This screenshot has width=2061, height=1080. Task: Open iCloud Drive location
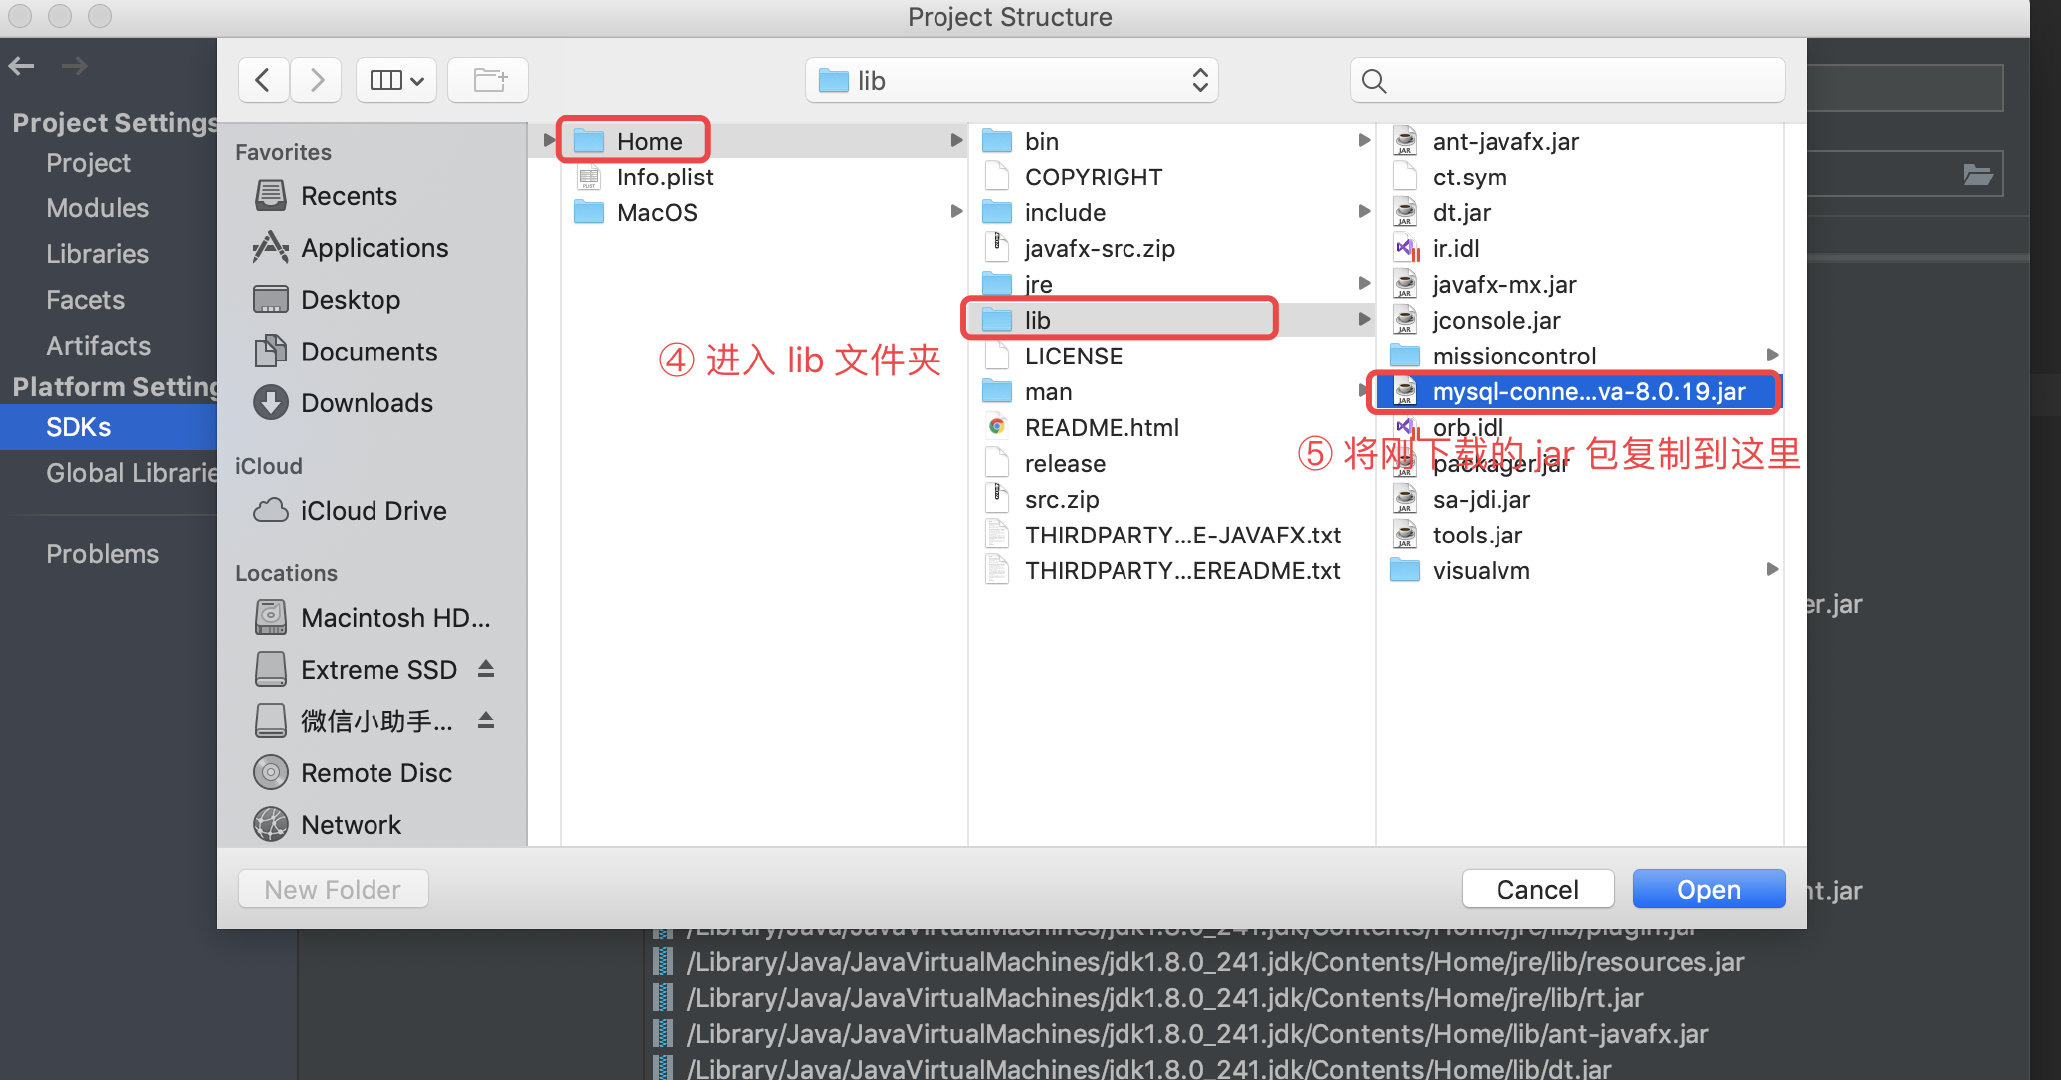[372, 511]
